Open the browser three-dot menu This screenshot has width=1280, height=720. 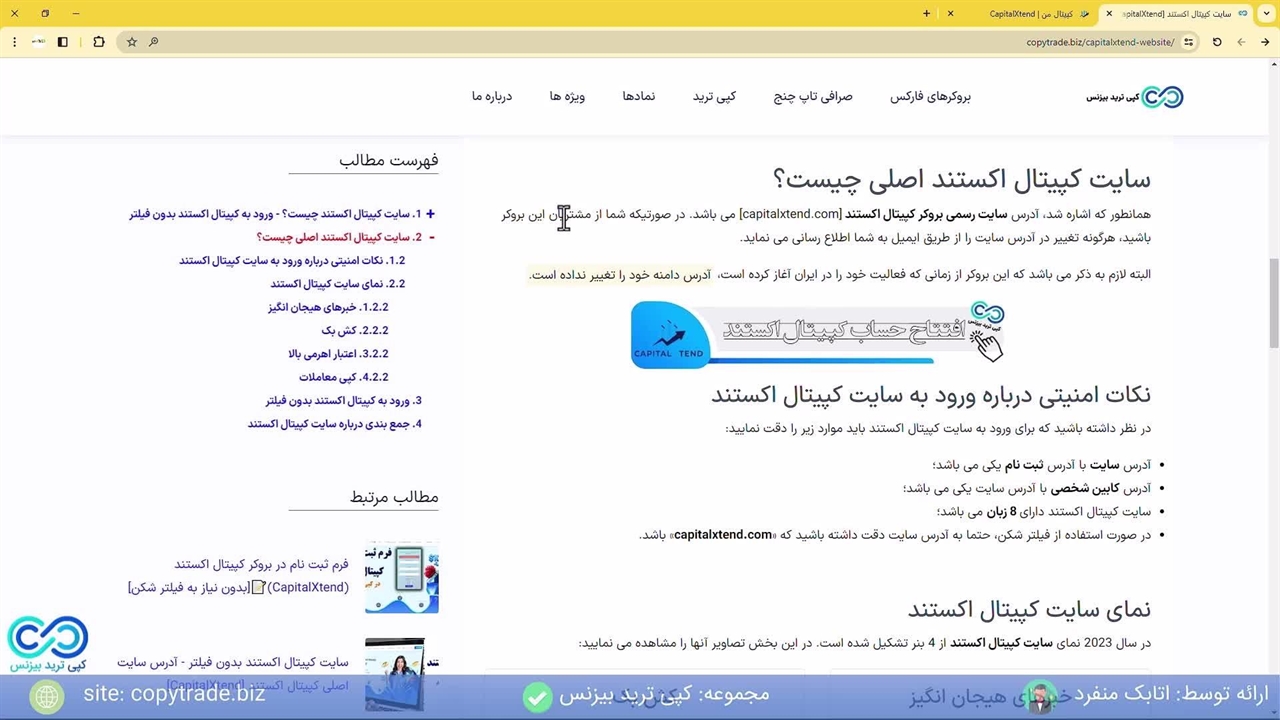pos(14,42)
